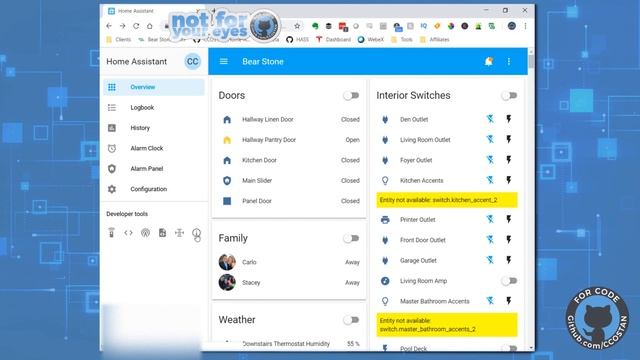This screenshot has height=360, width=640.
Task: Turn off Printer Outlet flash-off icon
Action: pos(490,219)
